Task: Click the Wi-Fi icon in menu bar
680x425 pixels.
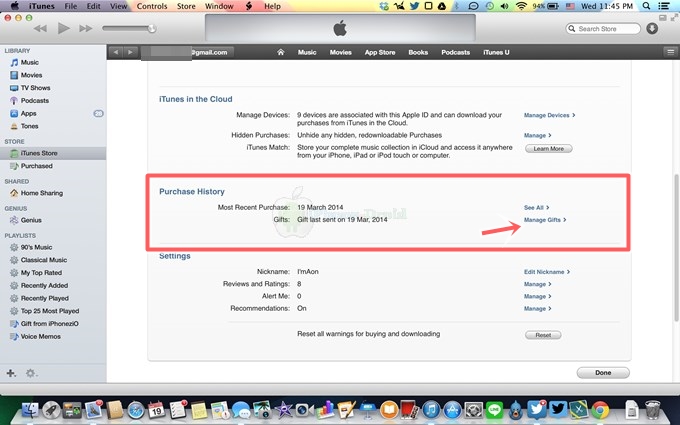Action: click(520, 6)
